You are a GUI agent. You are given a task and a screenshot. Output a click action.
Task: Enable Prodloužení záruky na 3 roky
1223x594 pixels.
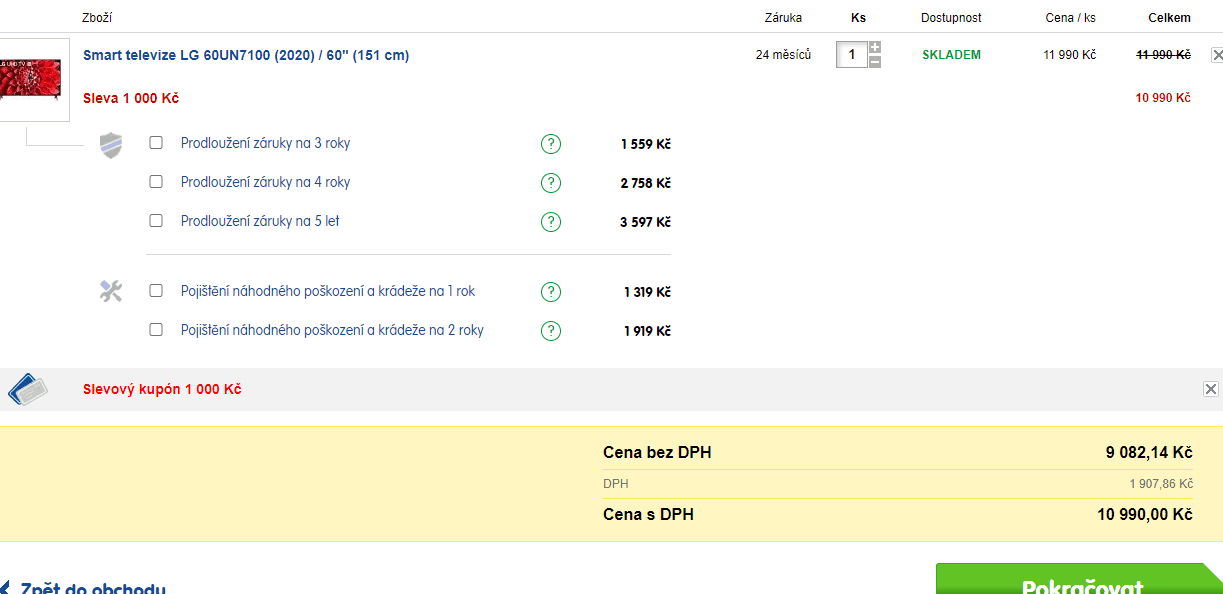156,143
